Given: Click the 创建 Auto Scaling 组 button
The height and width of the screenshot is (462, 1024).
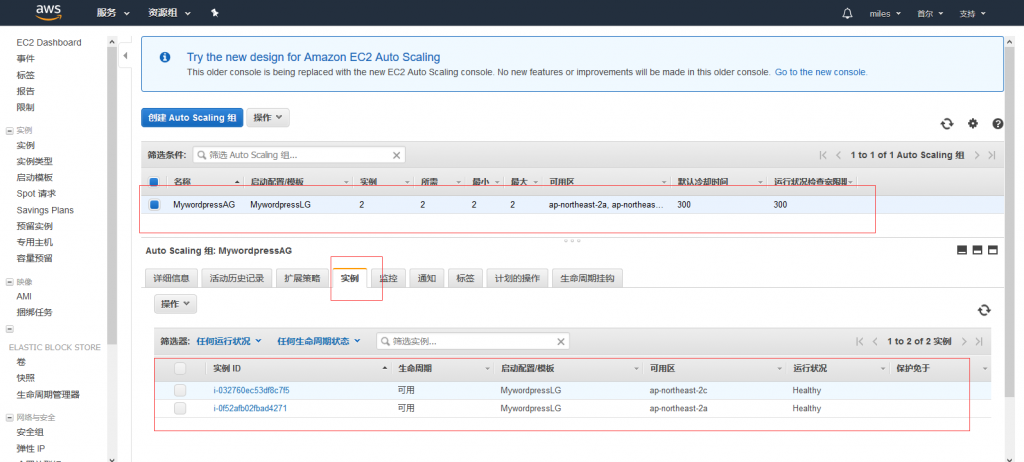Looking at the screenshot, I should point(192,118).
